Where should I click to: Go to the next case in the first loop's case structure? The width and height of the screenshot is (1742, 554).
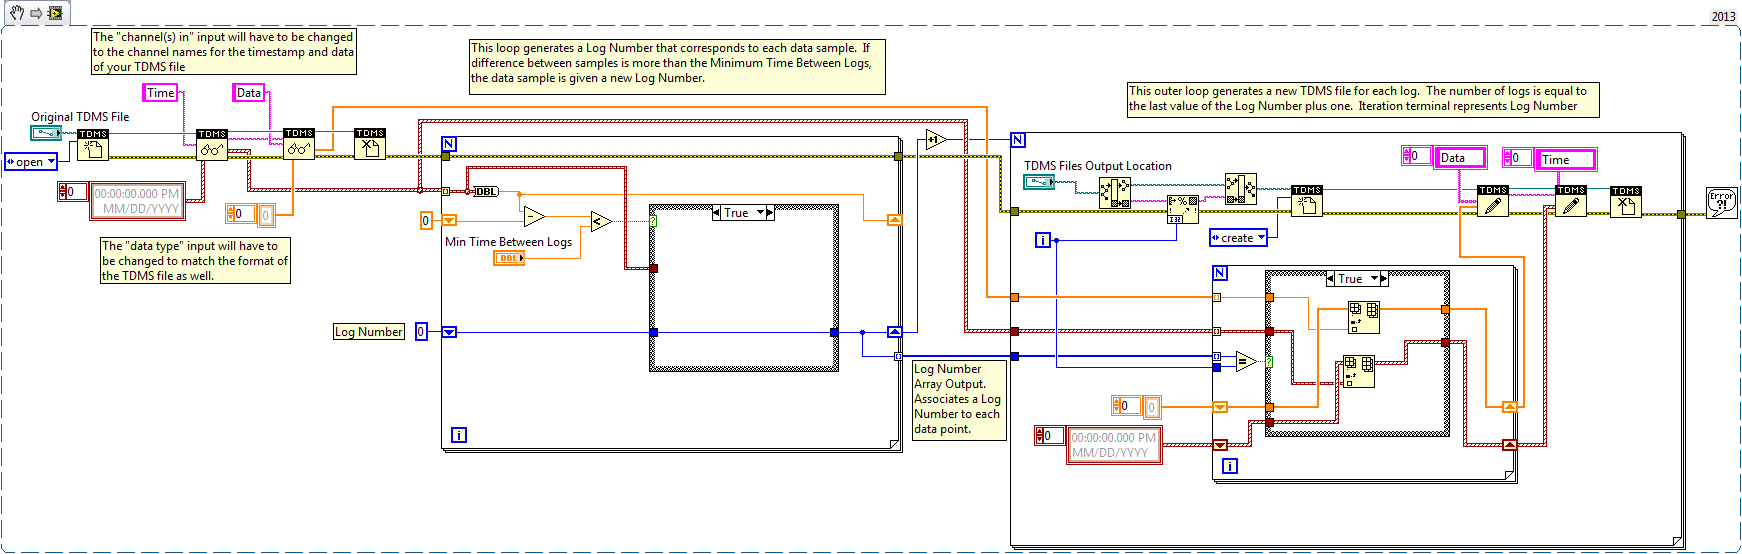pyautogui.click(x=770, y=213)
